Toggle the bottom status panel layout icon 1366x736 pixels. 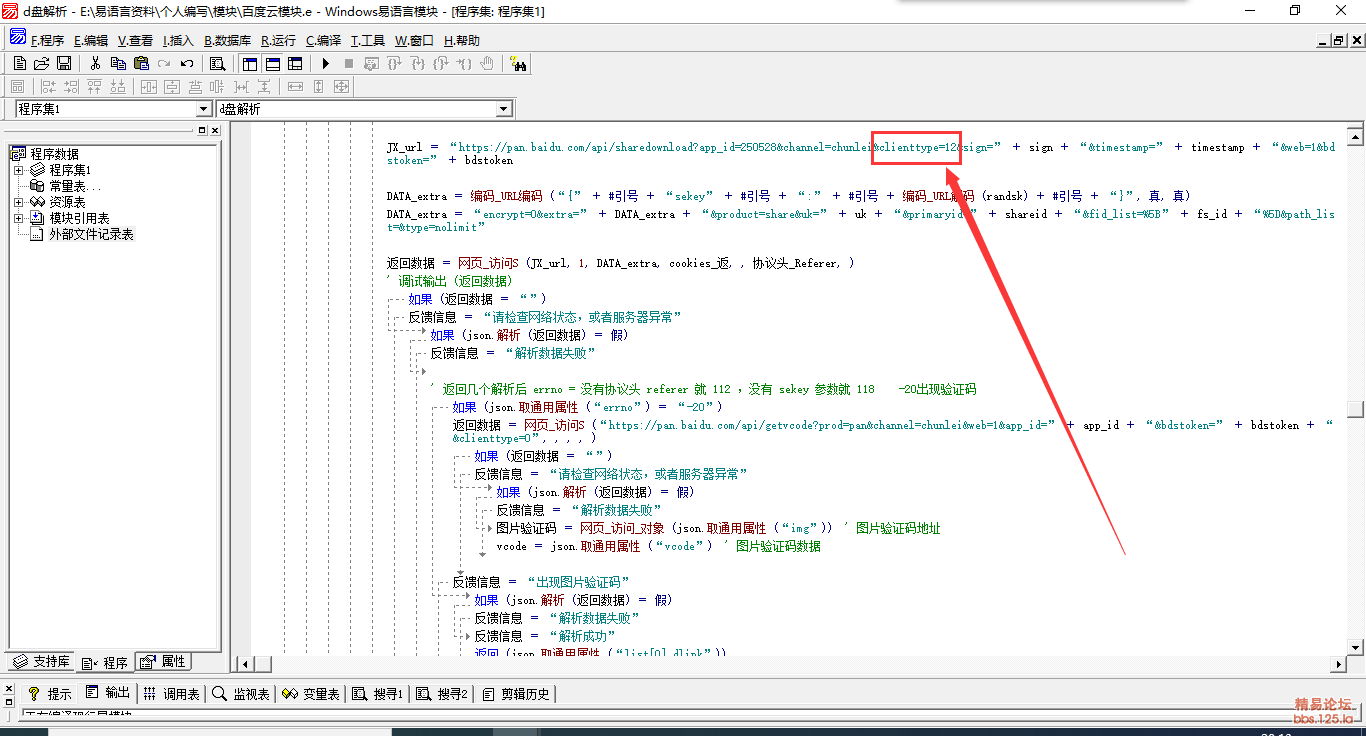[272, 63]
